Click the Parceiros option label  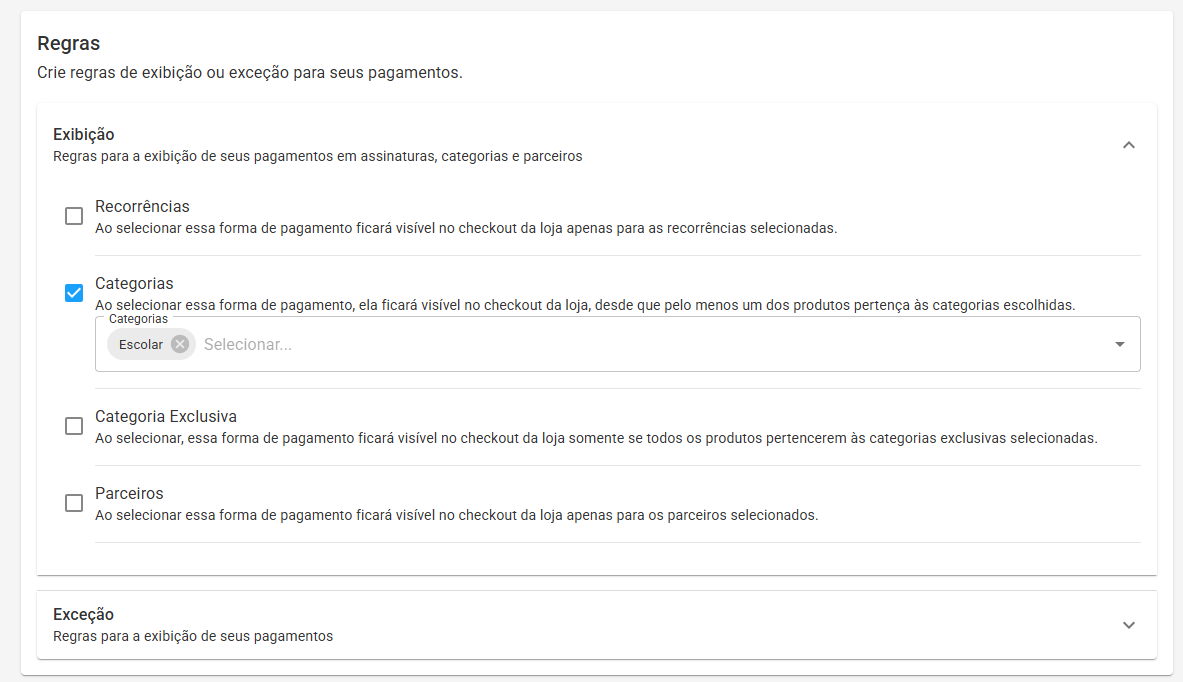(129, 493)
